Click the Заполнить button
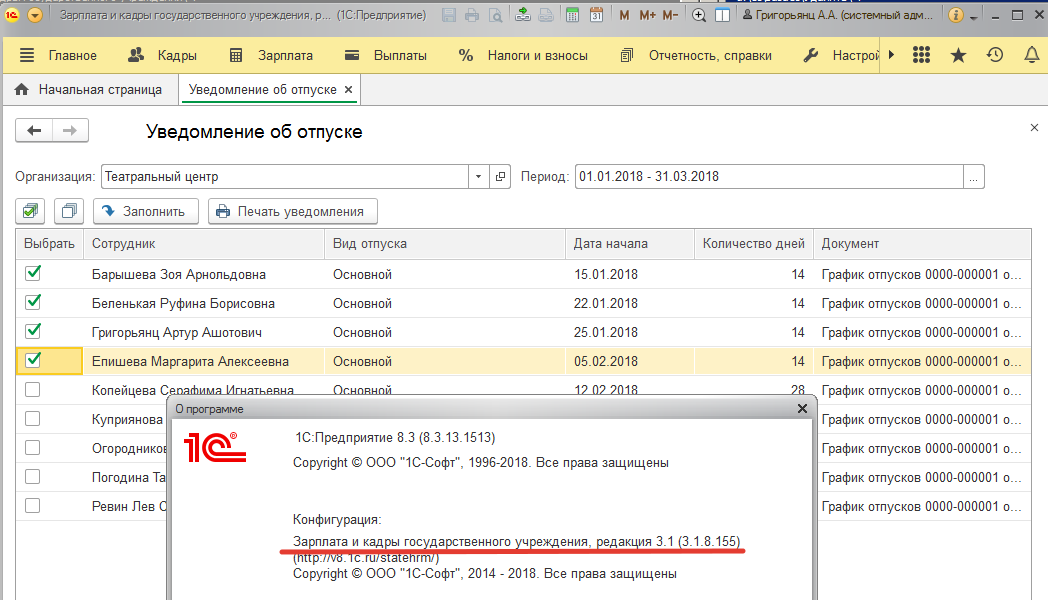1048x600 pixels. point(146,211)
